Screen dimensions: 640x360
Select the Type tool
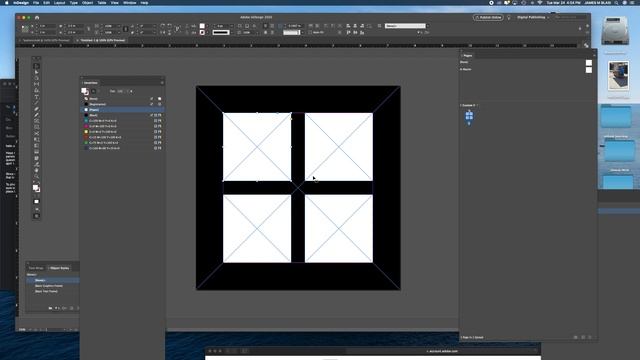36,97
